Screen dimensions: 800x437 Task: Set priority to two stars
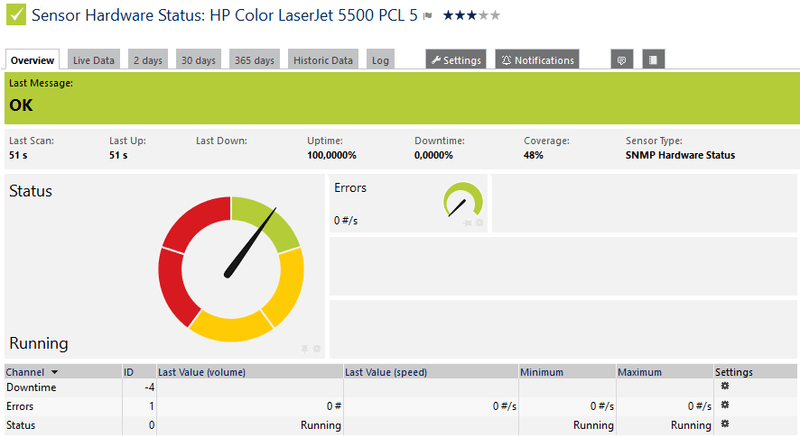tap(460, 15)
